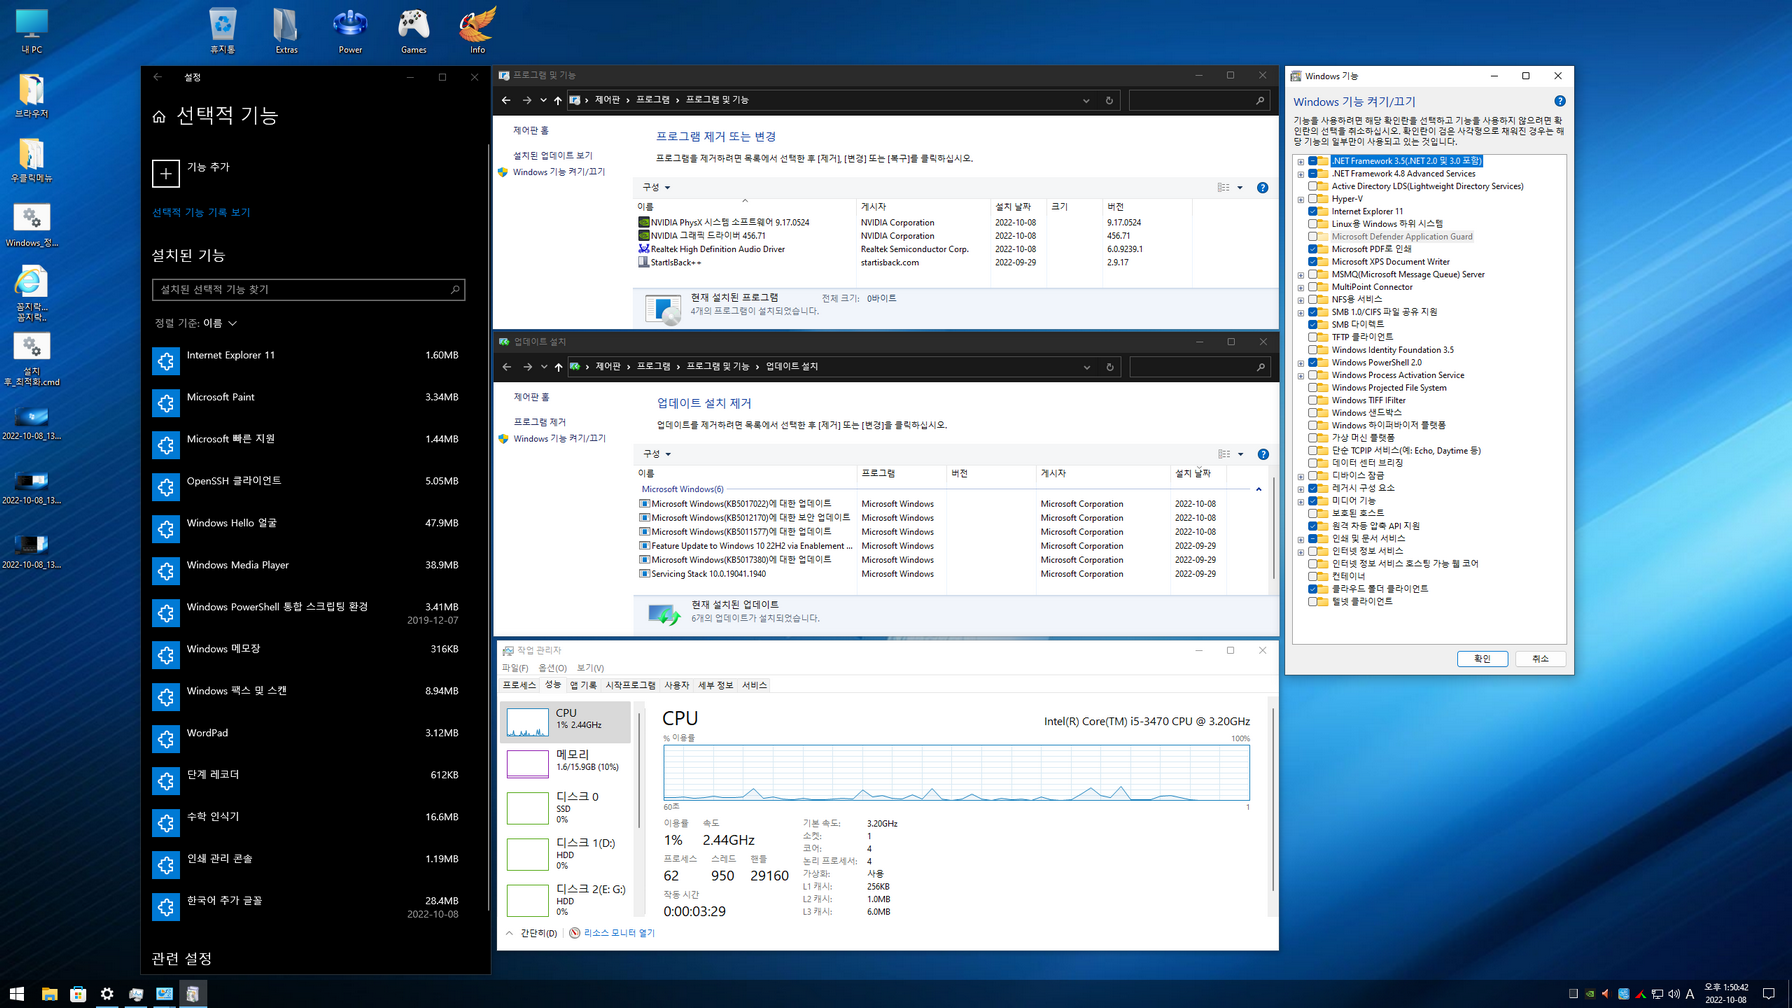Click the Windows Media Player feature icon
The width and height of the screenshot is (1792, 1008).
166,571
